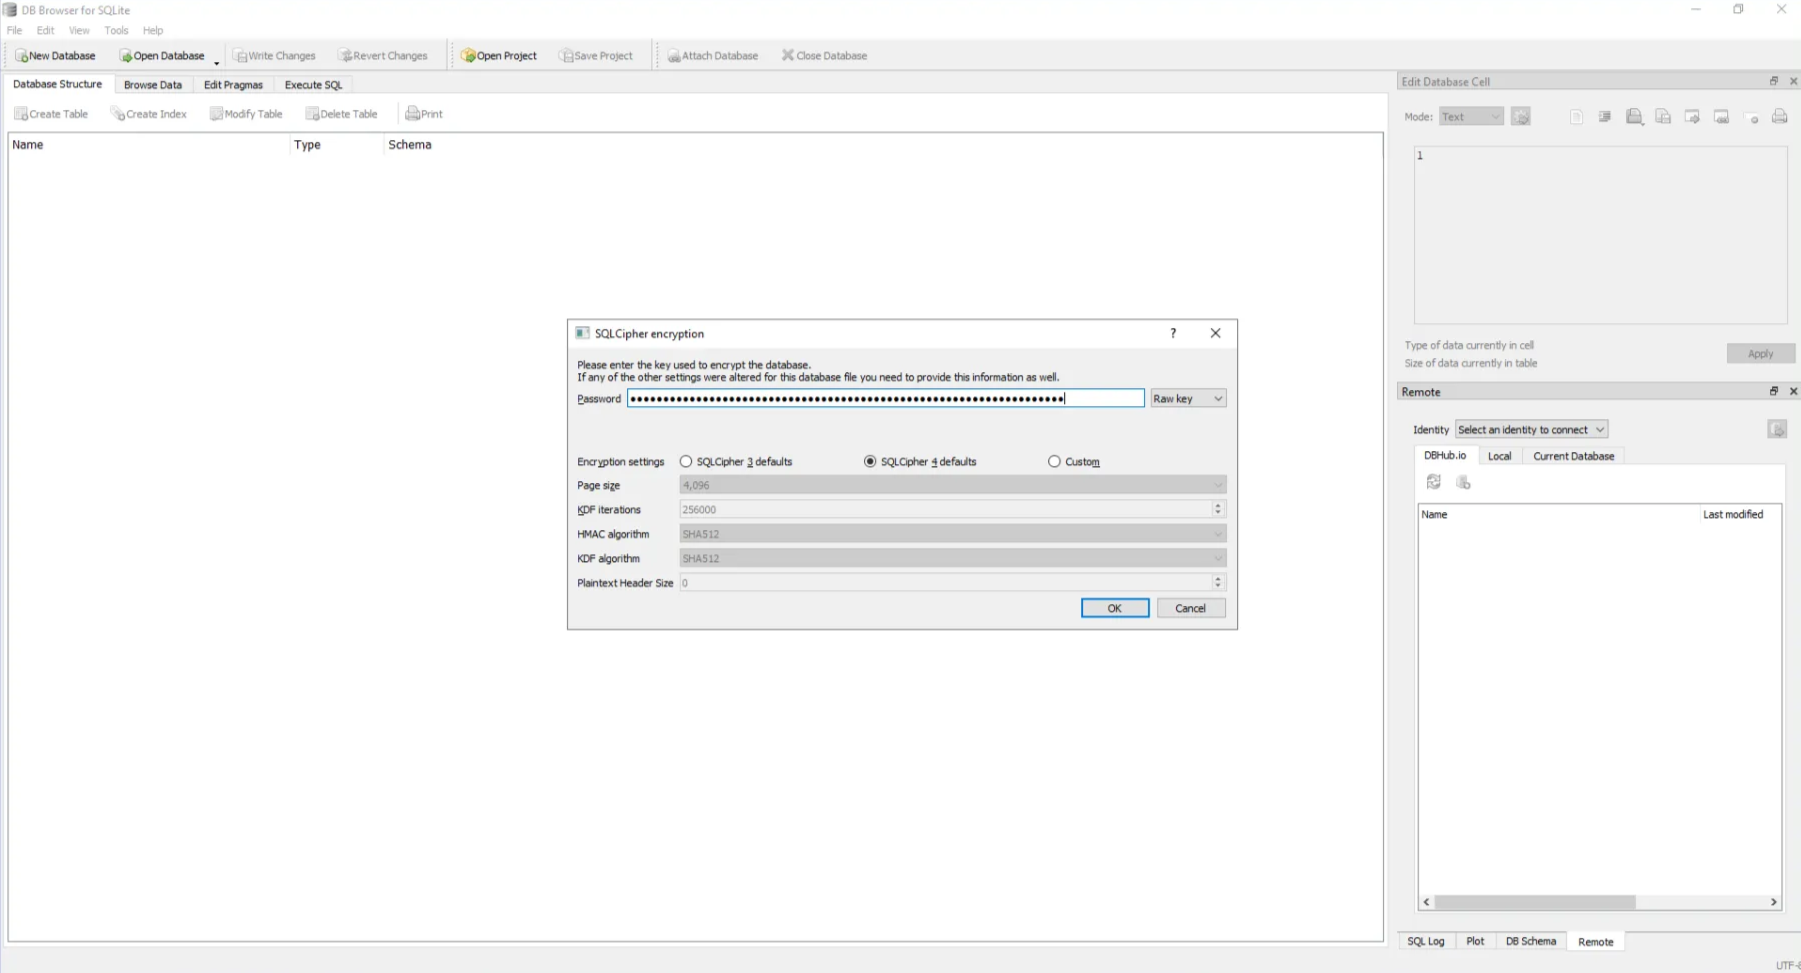Click the Save Project toolbar button
The width and height of the screenshot is (1801, 973).
click(596, 56)
